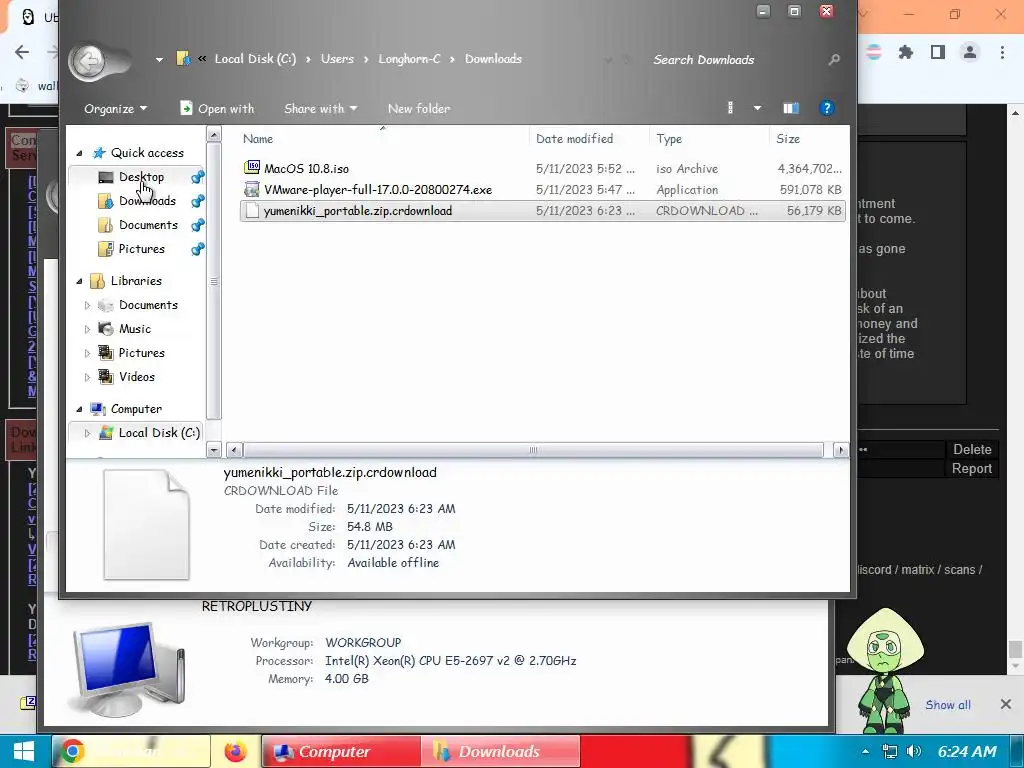1024x768 pixels.
Task: Click the Windows Start button
Action: coord(24,751)
